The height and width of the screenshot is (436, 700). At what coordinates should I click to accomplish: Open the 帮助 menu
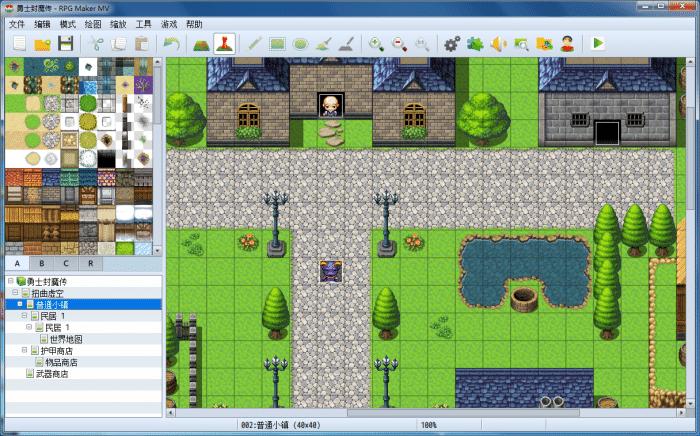click(x=194, y=24)
